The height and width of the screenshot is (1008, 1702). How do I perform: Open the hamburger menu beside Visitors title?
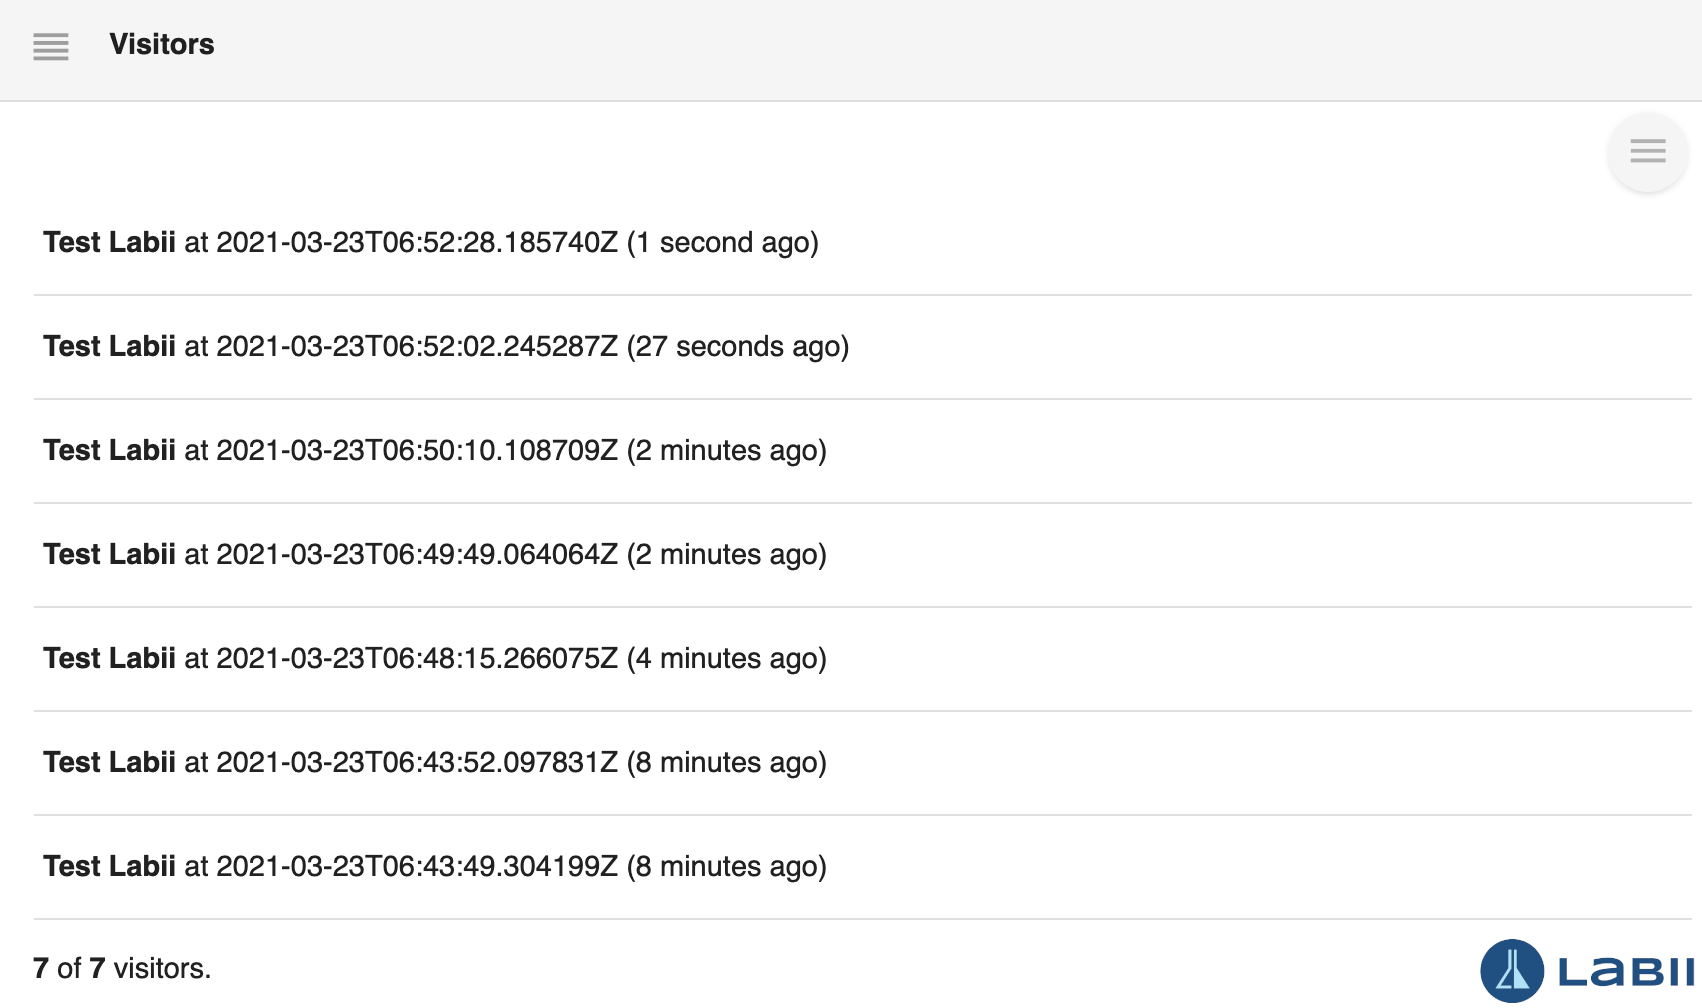[x=51, y=47]
